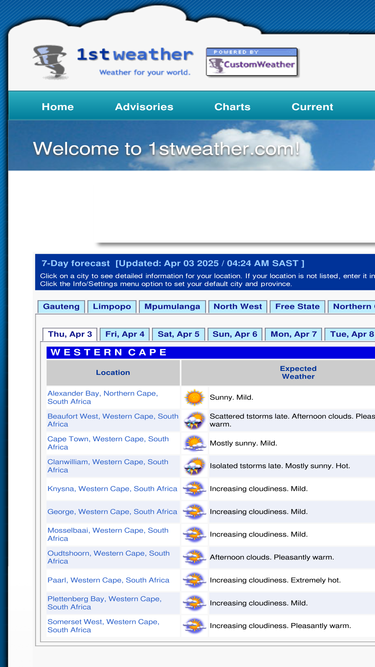
Task: Switch to the North West tab
Action: (238, 307)
